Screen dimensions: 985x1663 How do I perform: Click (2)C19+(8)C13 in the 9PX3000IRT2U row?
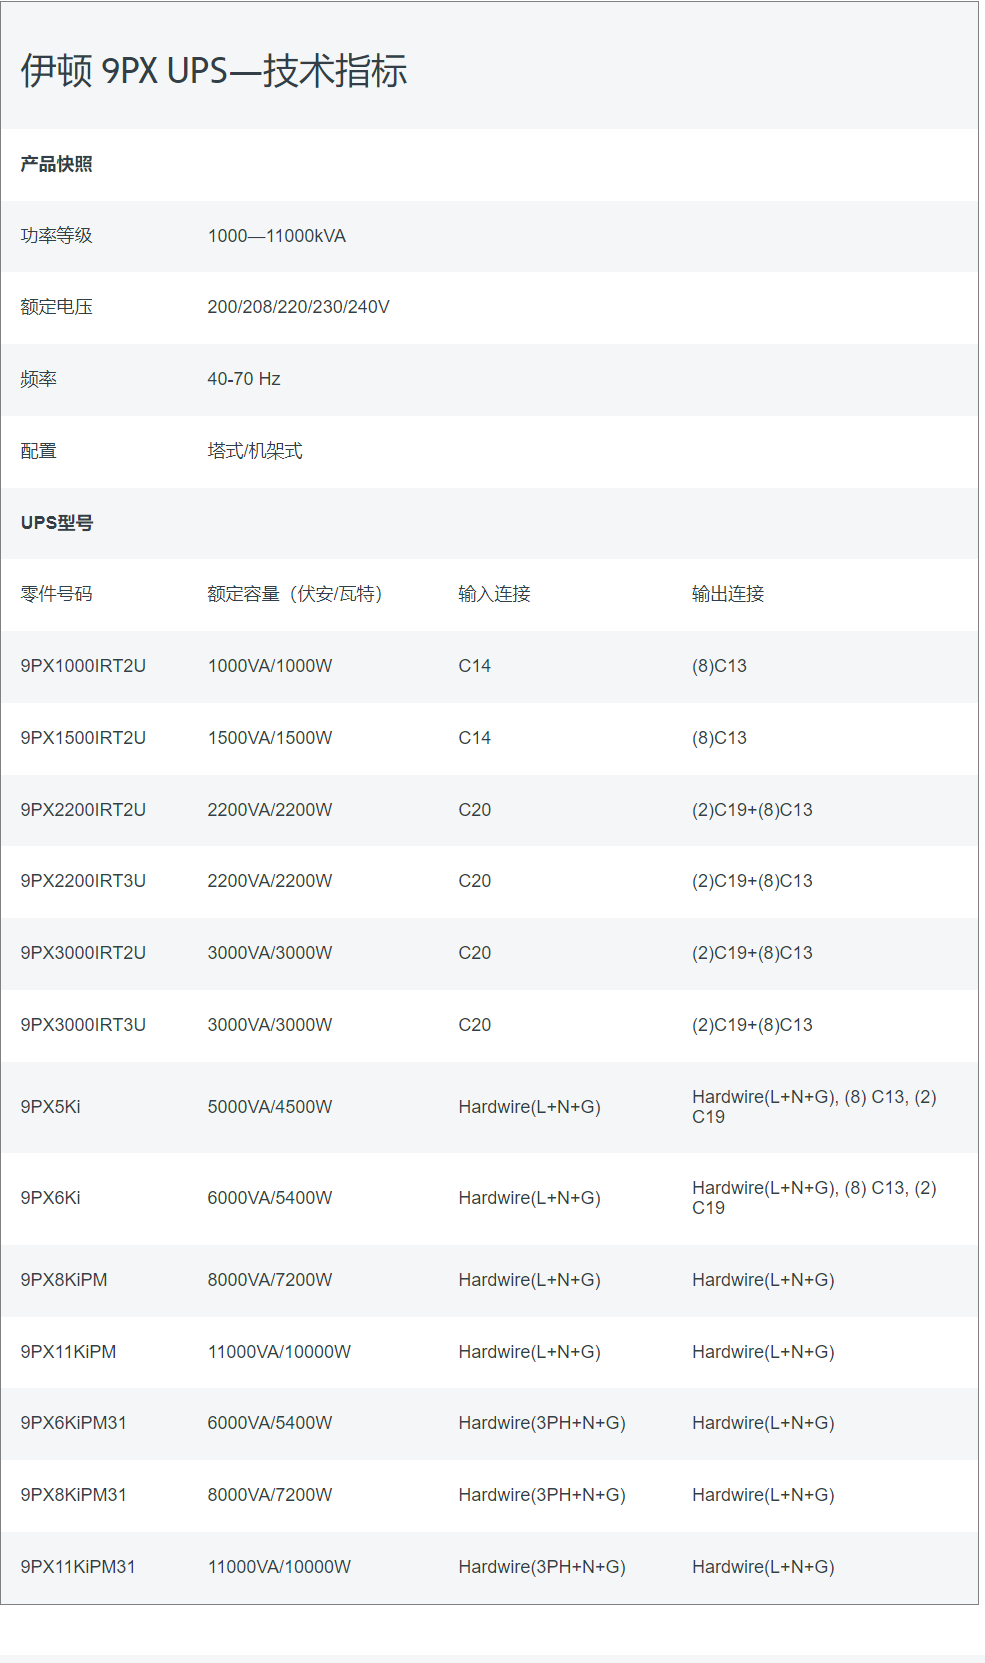coord(752,953)
